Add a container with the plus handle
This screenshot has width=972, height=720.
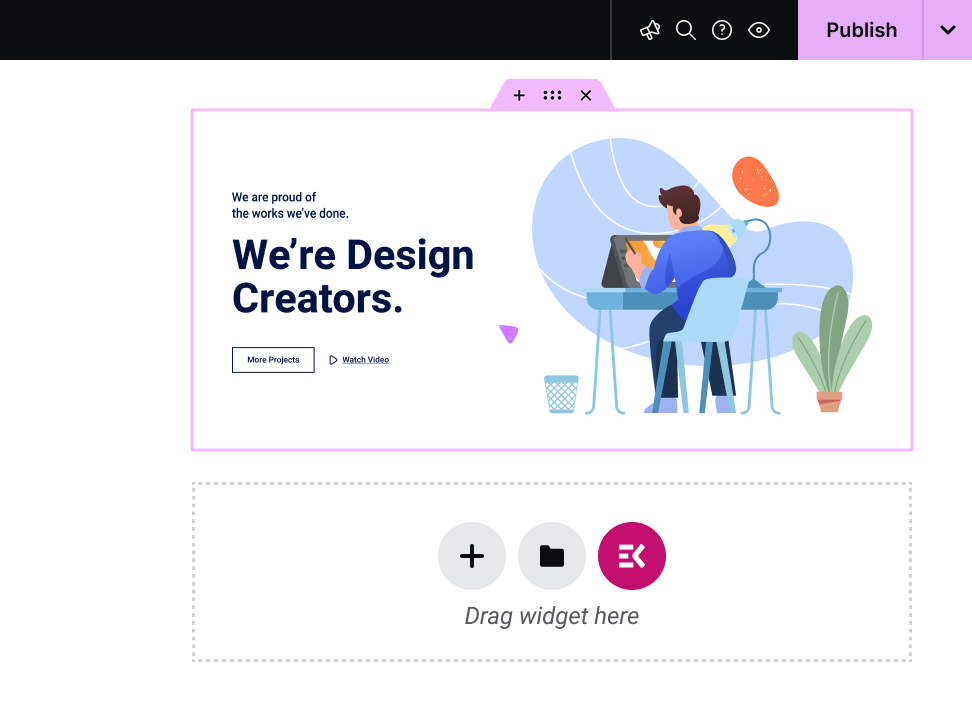click(x=519, y=95)
